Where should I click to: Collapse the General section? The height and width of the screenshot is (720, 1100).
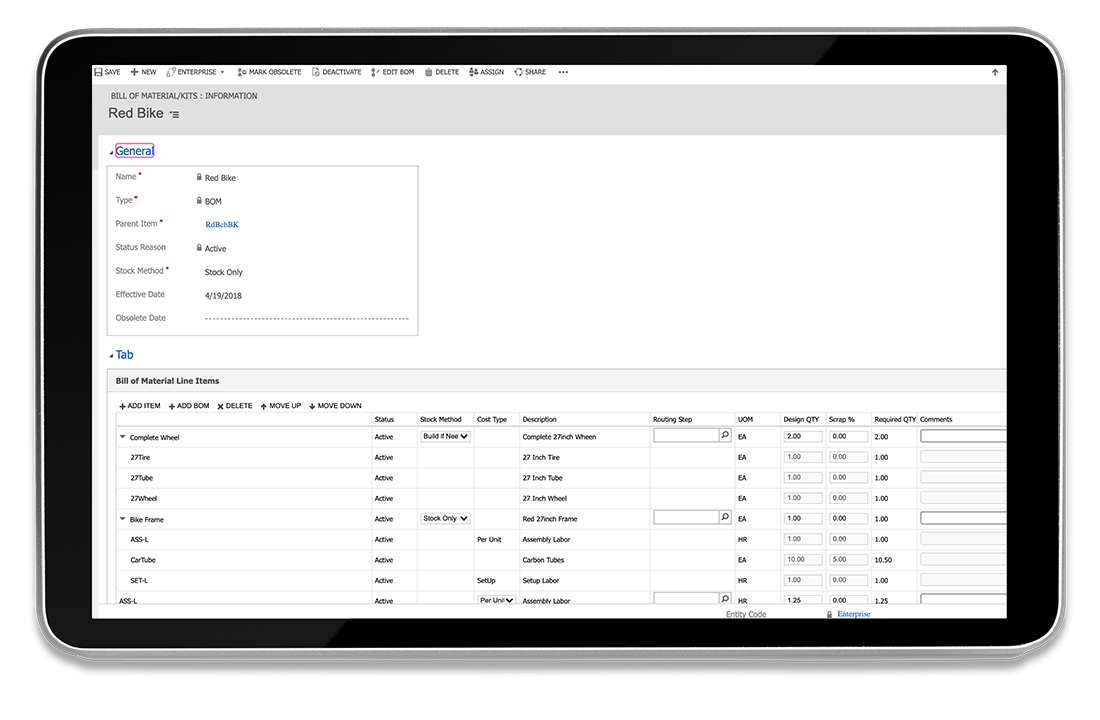coord(111,152)
